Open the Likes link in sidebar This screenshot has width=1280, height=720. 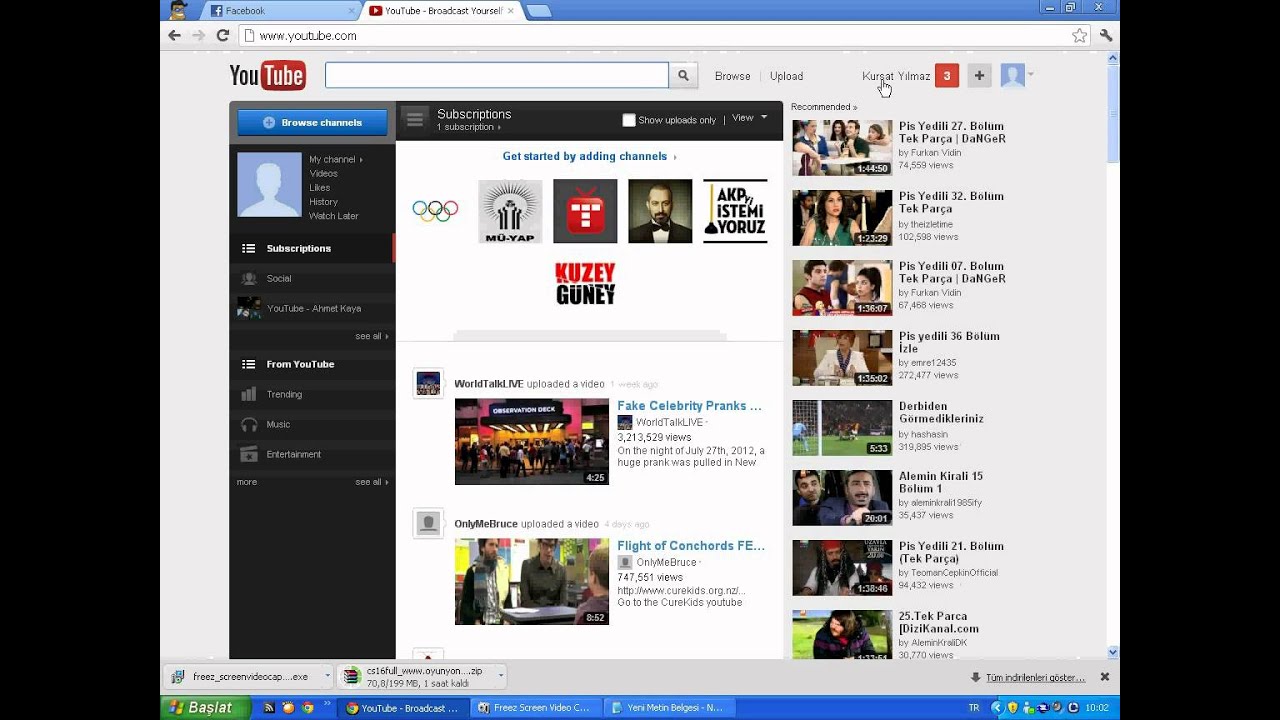coord(319,188)
